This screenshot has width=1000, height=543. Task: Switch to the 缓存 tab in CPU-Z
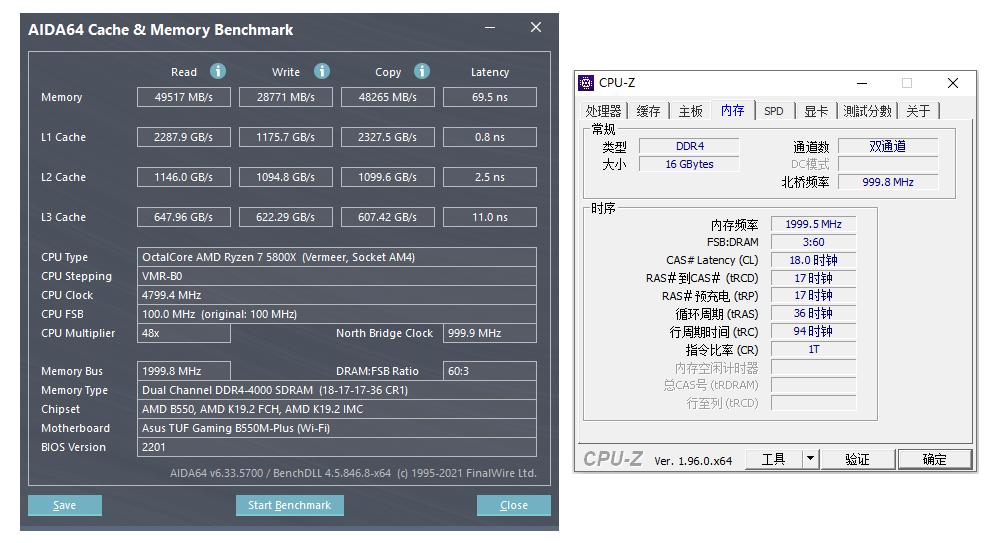649,111
